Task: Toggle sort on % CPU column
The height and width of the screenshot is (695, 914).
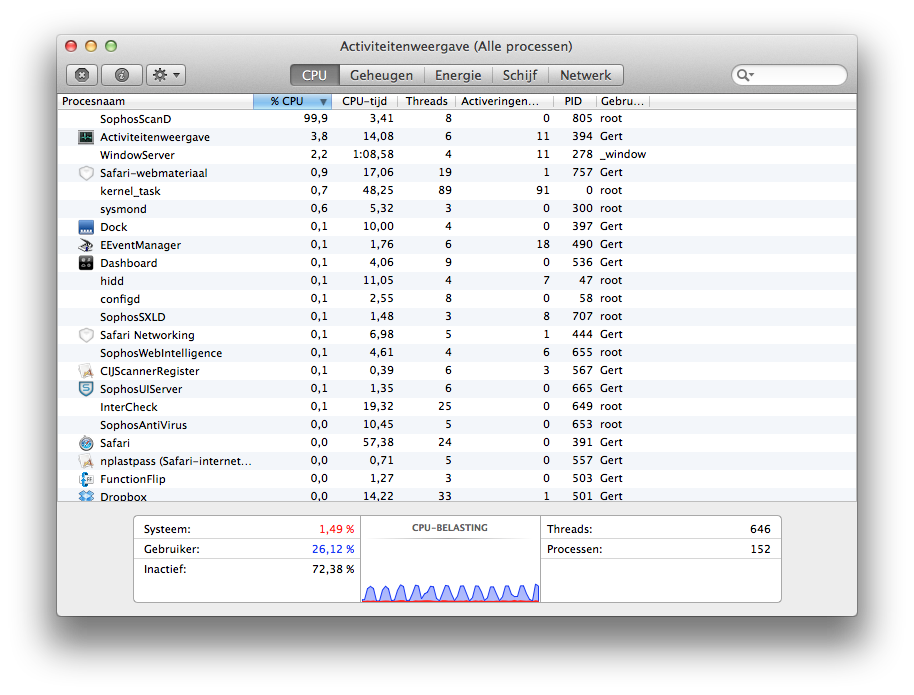Action: [293, 101]
